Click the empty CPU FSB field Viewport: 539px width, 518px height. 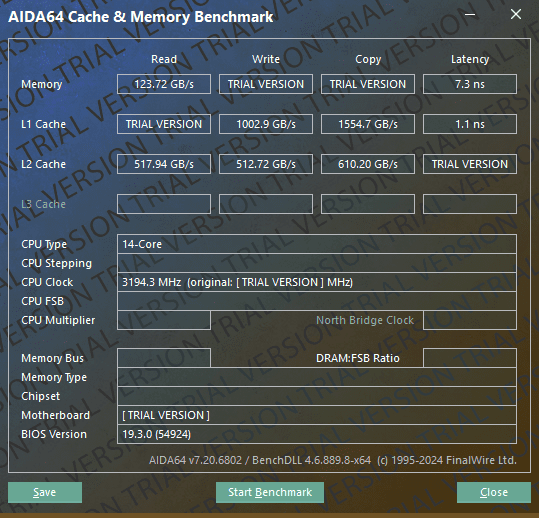pos(317,301)
